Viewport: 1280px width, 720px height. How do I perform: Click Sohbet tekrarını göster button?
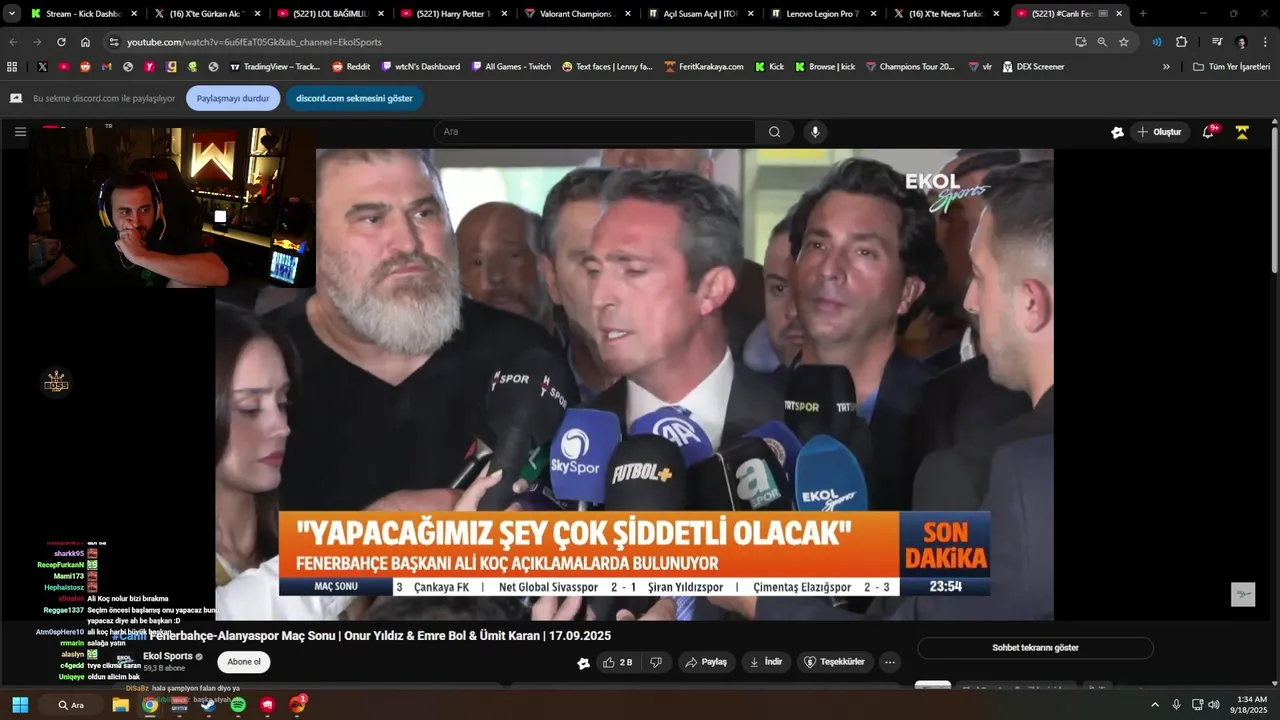1035,648
